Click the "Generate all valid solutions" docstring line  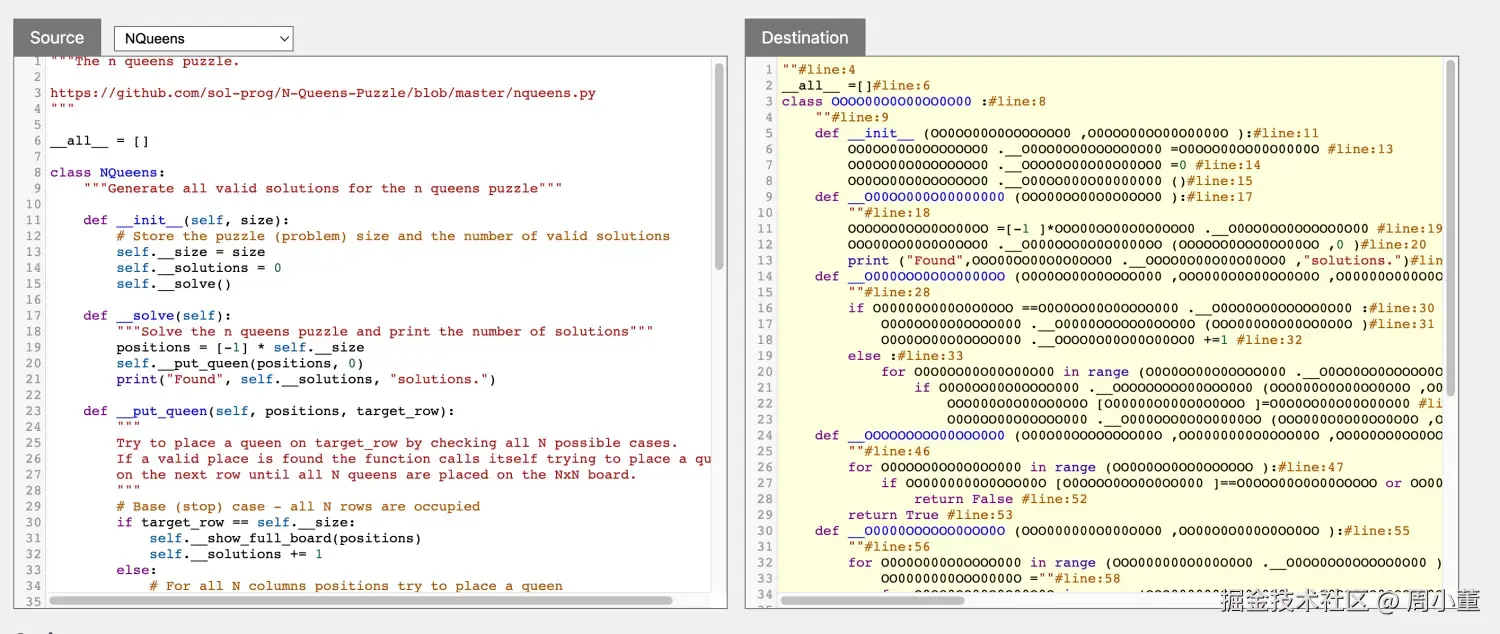(x=323, y=188)
